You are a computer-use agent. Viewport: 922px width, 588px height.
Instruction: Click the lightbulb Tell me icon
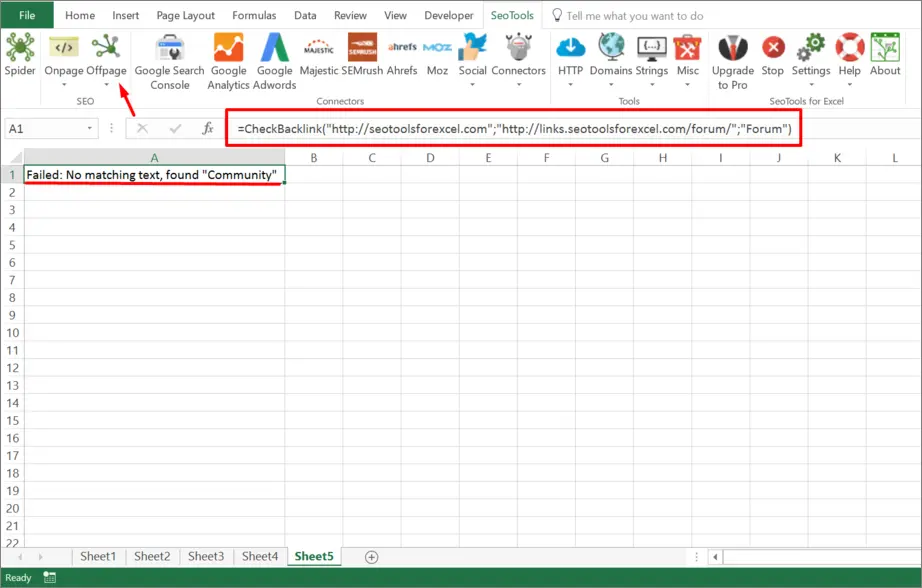tap(557, 15)
